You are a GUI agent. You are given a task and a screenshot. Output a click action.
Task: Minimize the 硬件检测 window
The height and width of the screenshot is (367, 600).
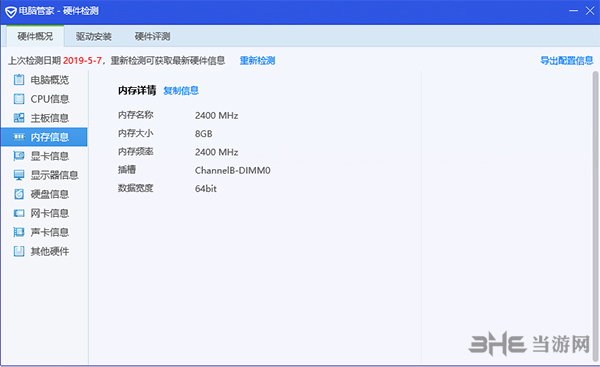pyautogui.click(x=573, y=11)
